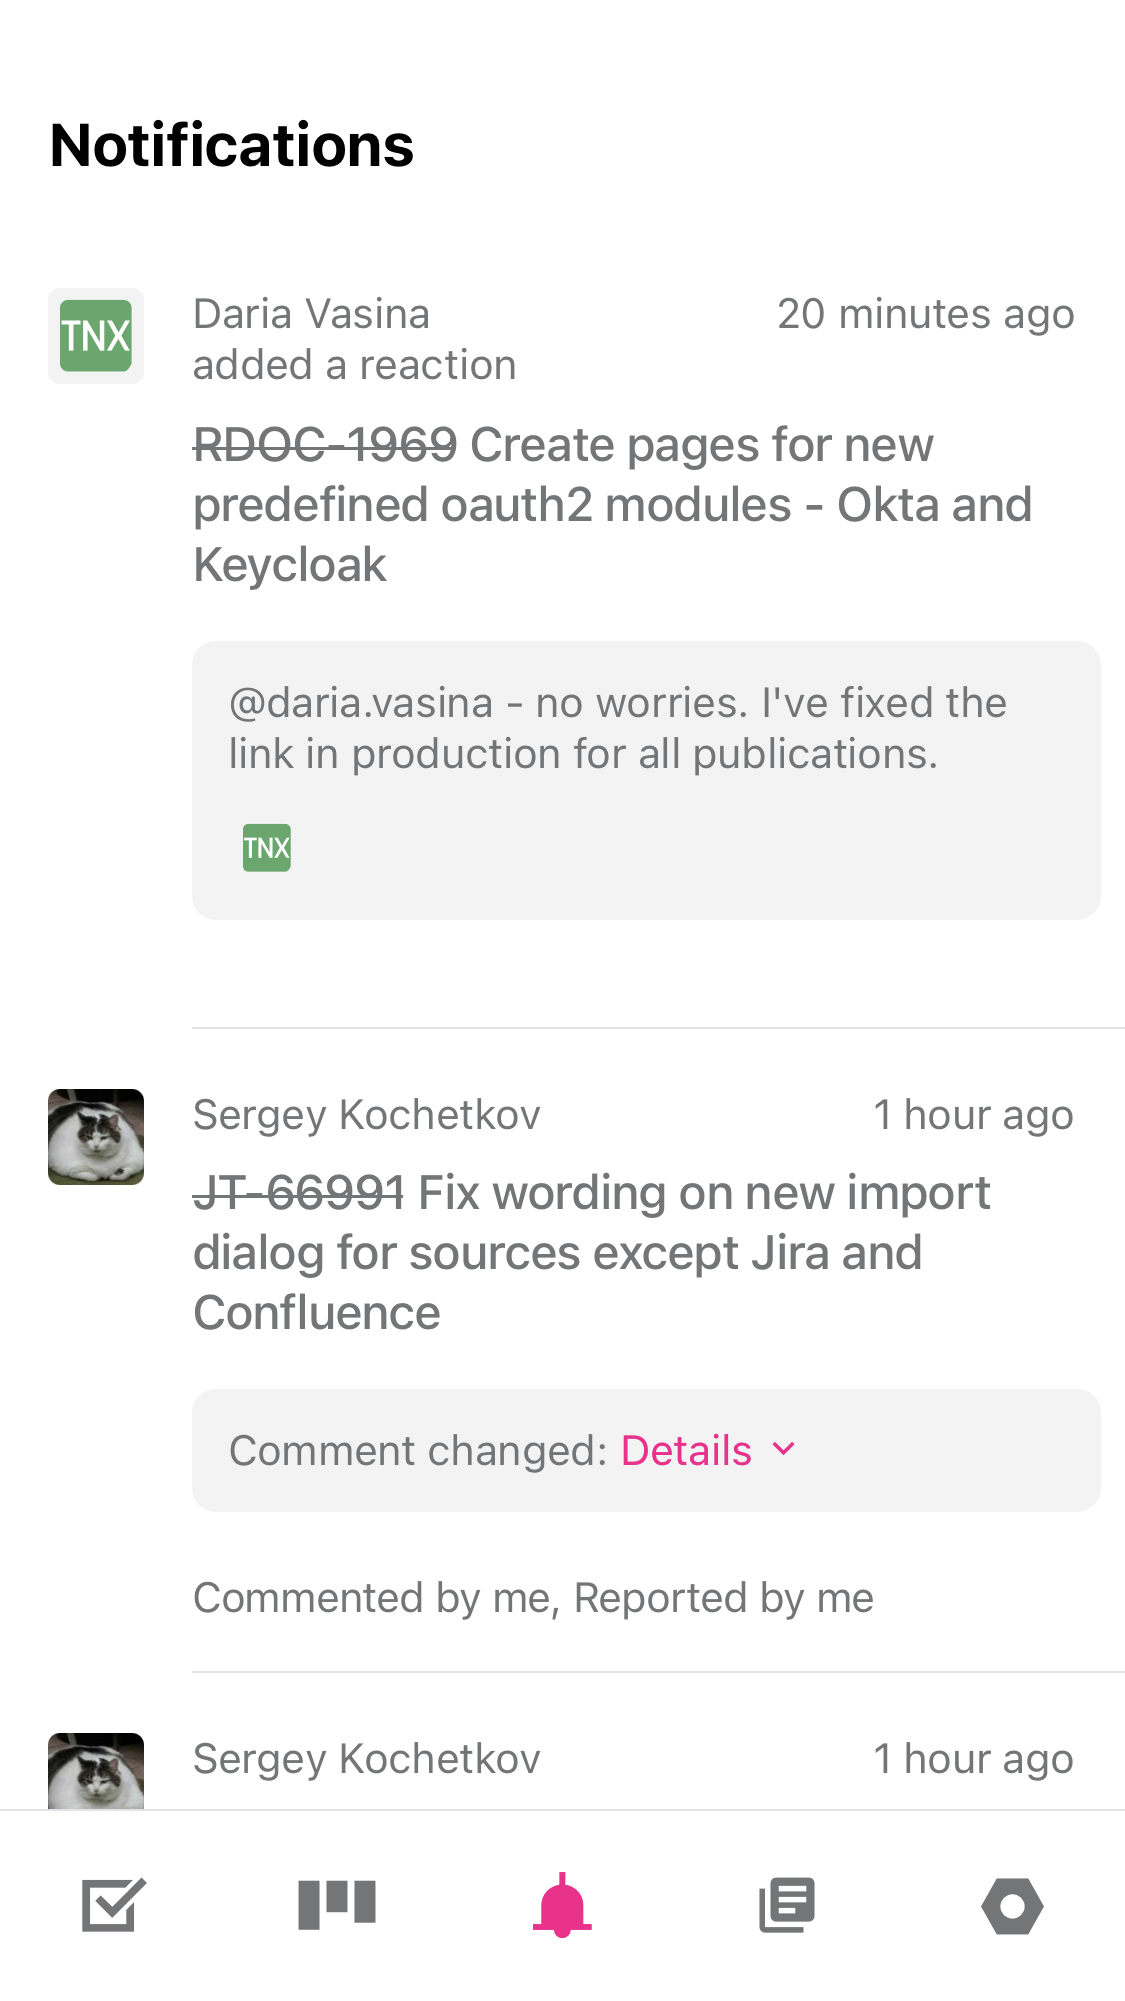The height and width of the screenshot is (2001, 1125).
Task: Tap the TNX reaction inside the comment
Action: (x=265, y=846)
